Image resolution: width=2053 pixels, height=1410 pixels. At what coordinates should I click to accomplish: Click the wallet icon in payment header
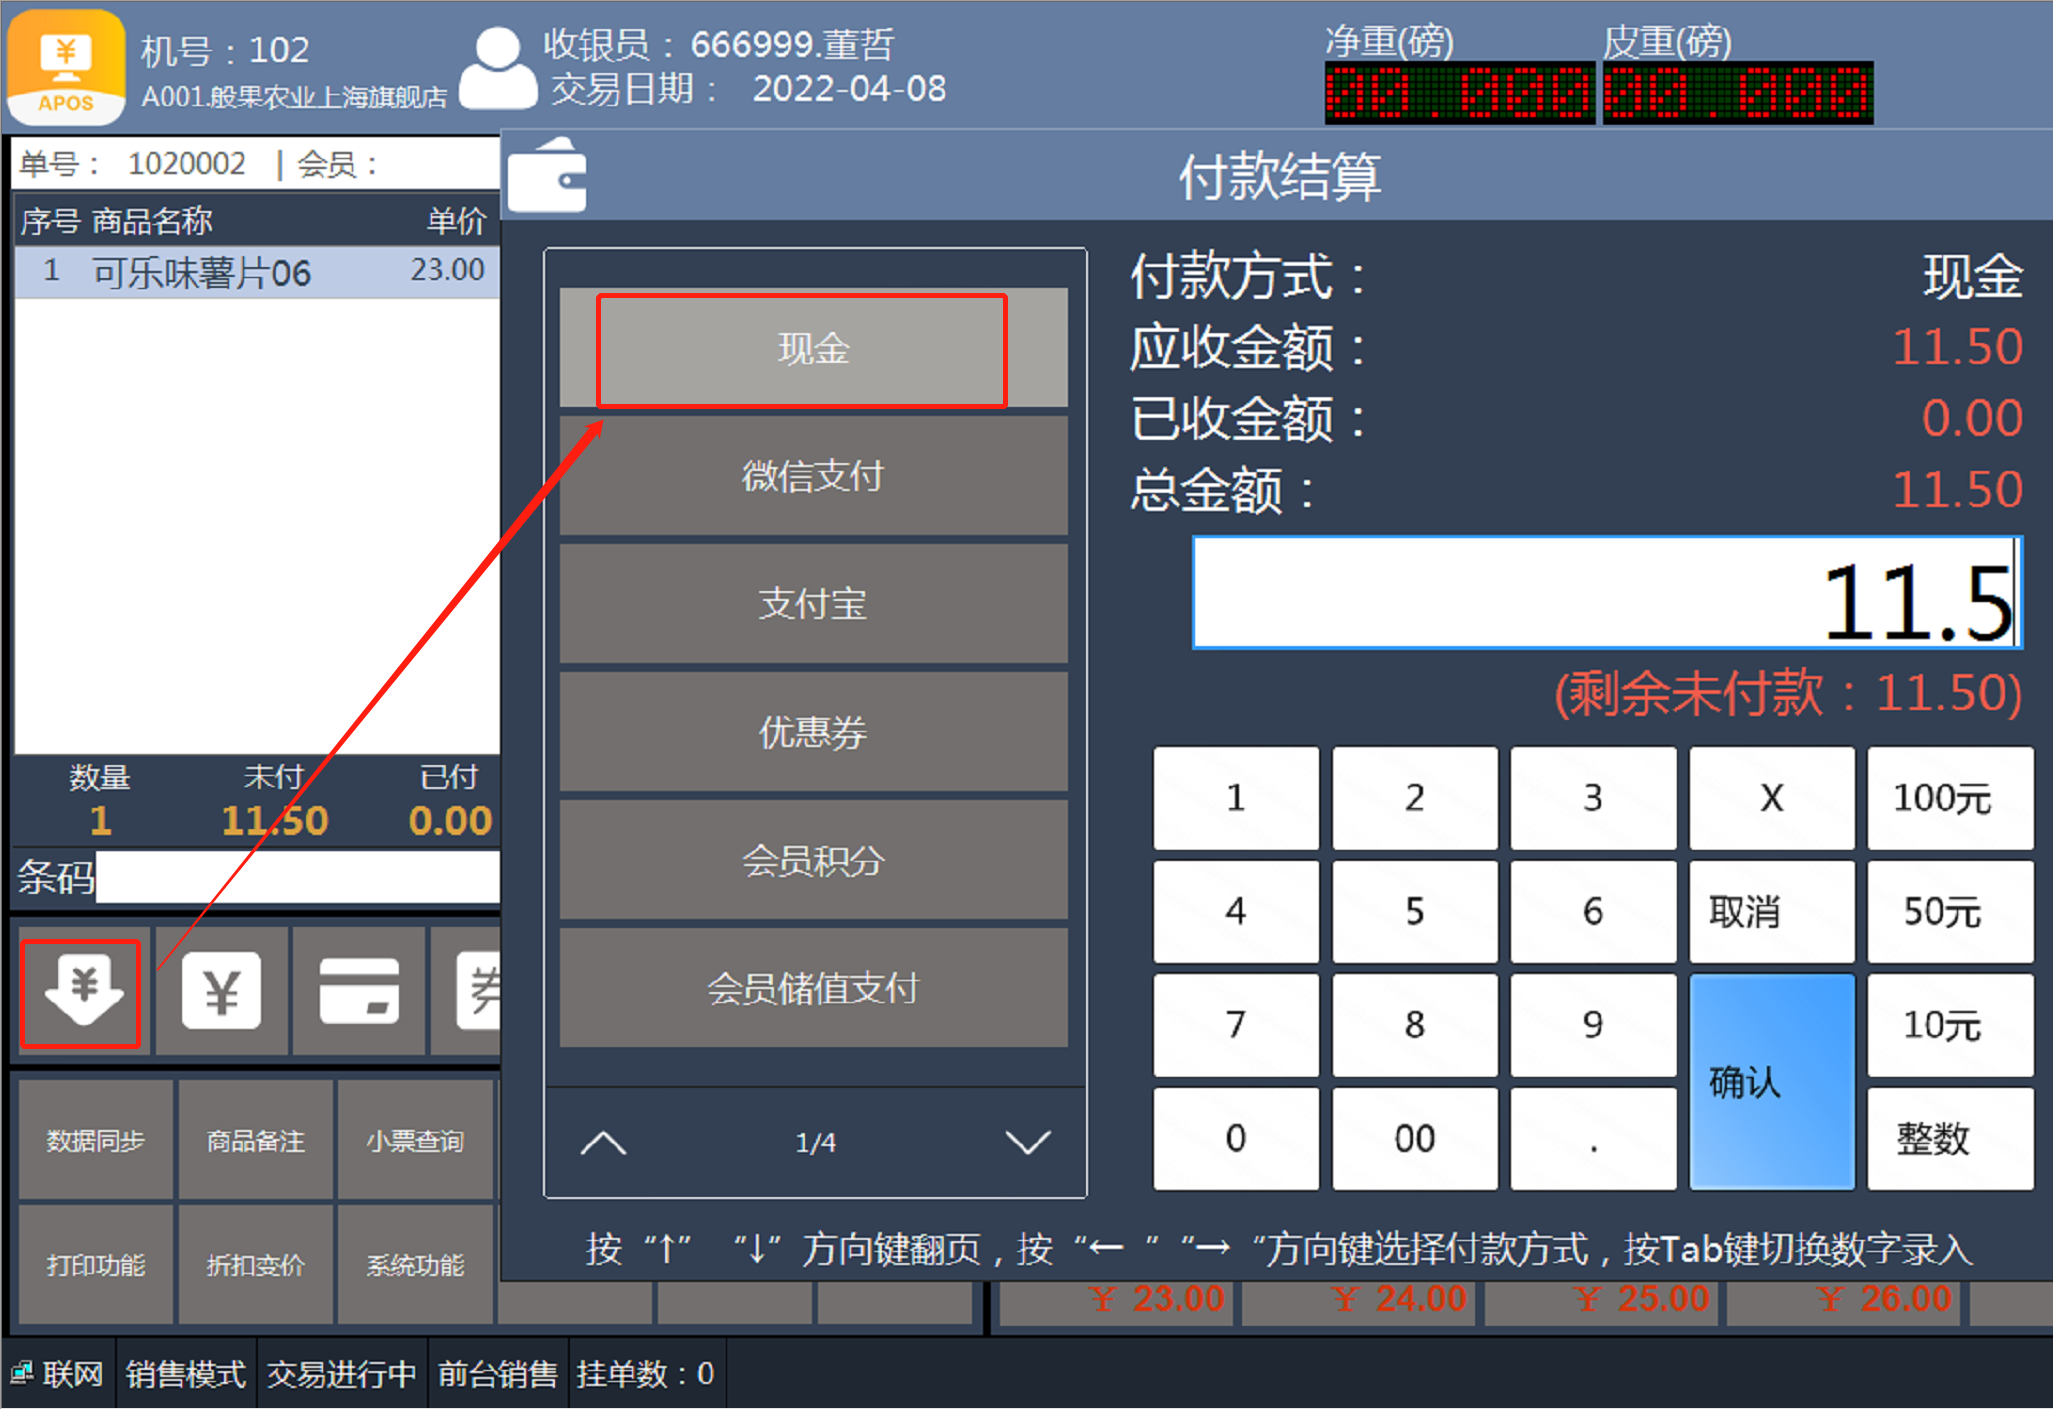pyautogui.click(x=547, y=177)
